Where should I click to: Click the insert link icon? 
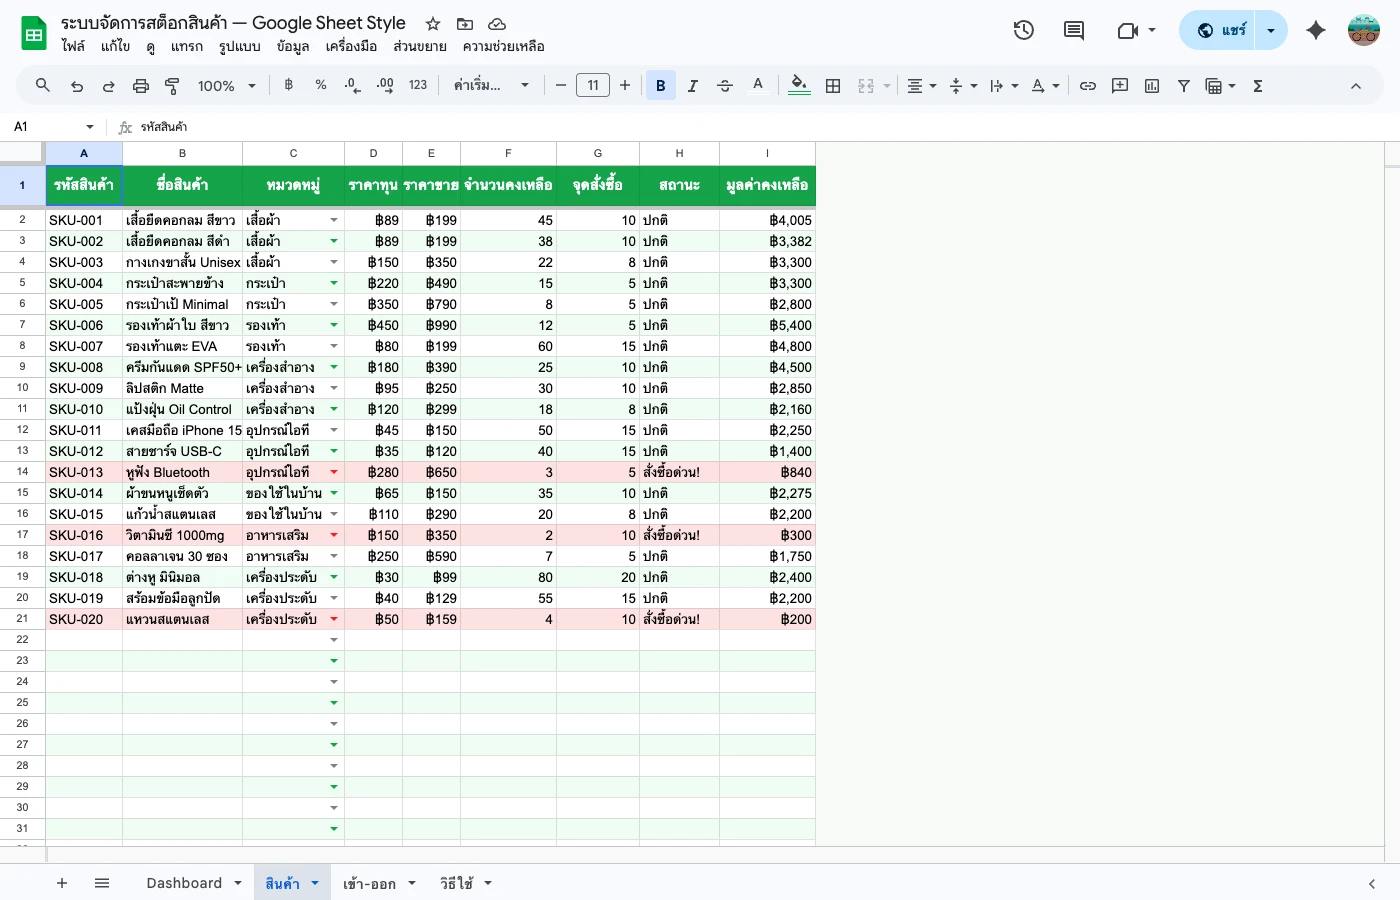click(x=1088, y=85)
